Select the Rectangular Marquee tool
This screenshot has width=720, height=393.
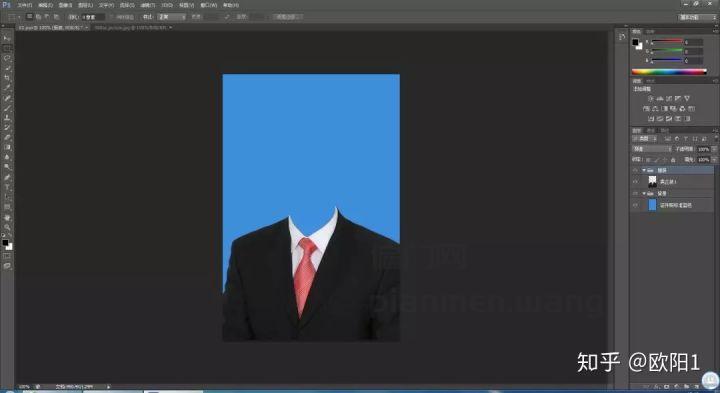[7, 48]
